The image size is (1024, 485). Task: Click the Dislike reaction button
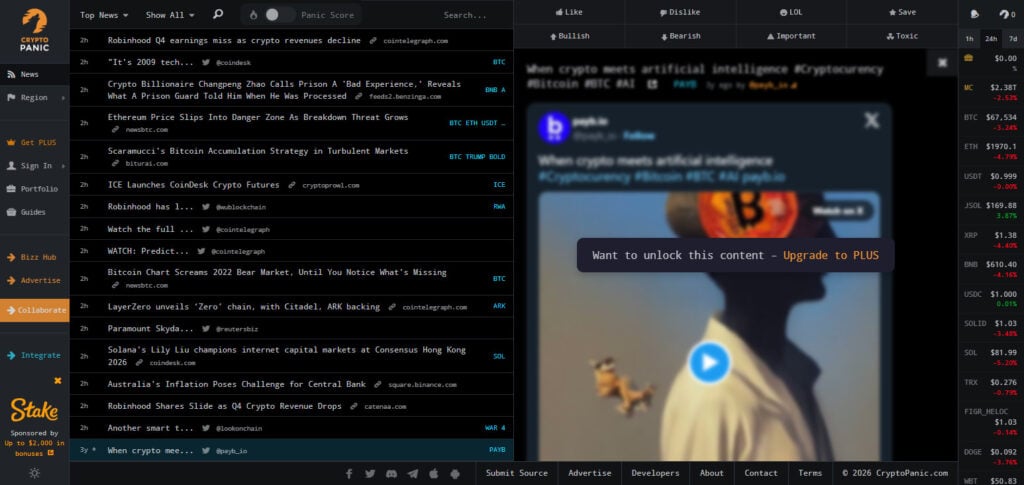click(680, 12)
